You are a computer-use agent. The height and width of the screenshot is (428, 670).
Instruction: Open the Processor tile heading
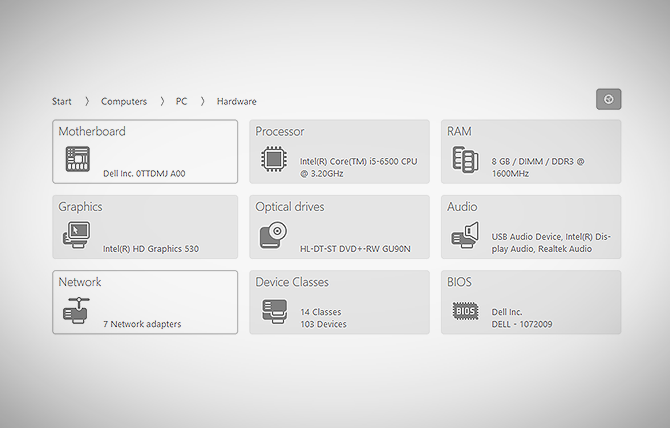280,131
